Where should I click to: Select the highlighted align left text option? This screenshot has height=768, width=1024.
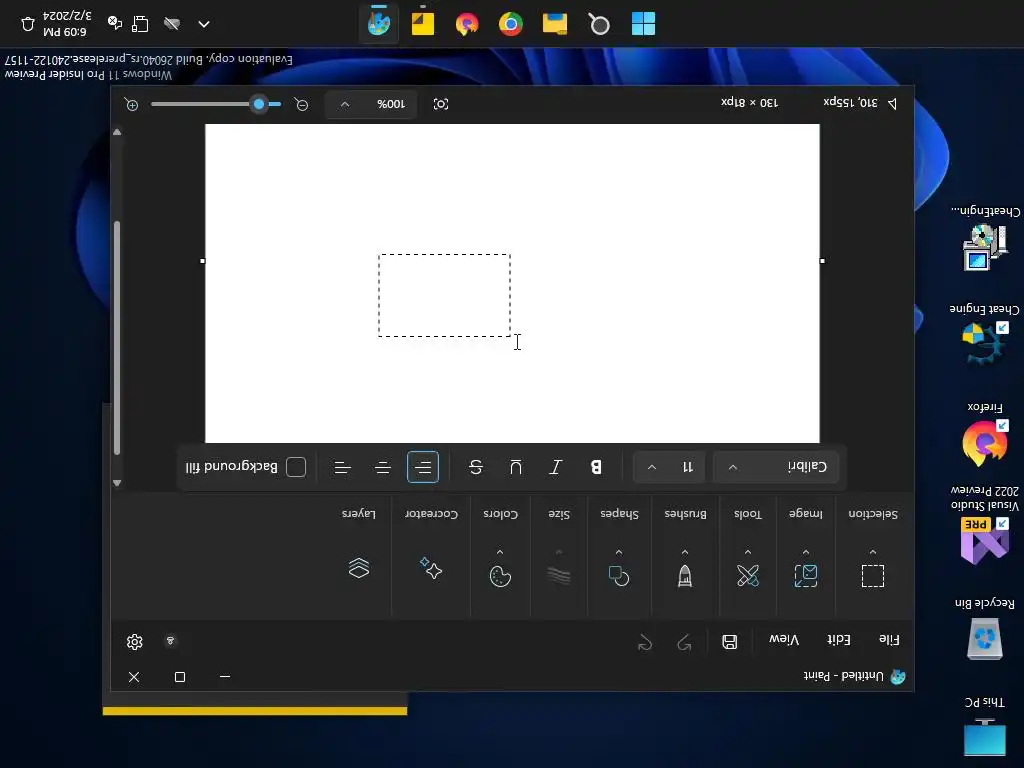(x=423, y=467)
